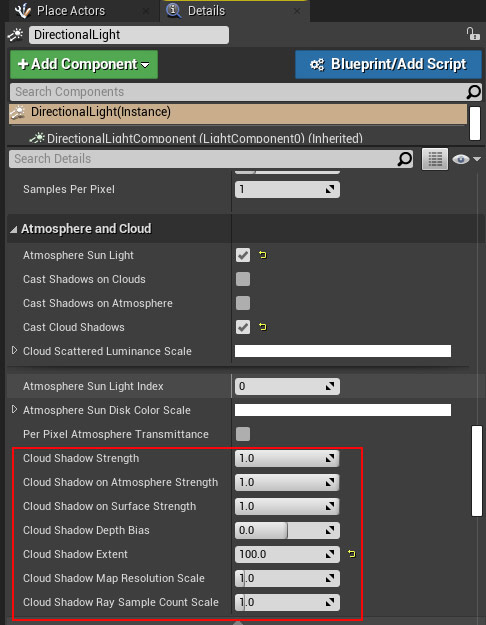Select the Details tab
Viewport: 486px width, 625px height.
click(207, 11)
